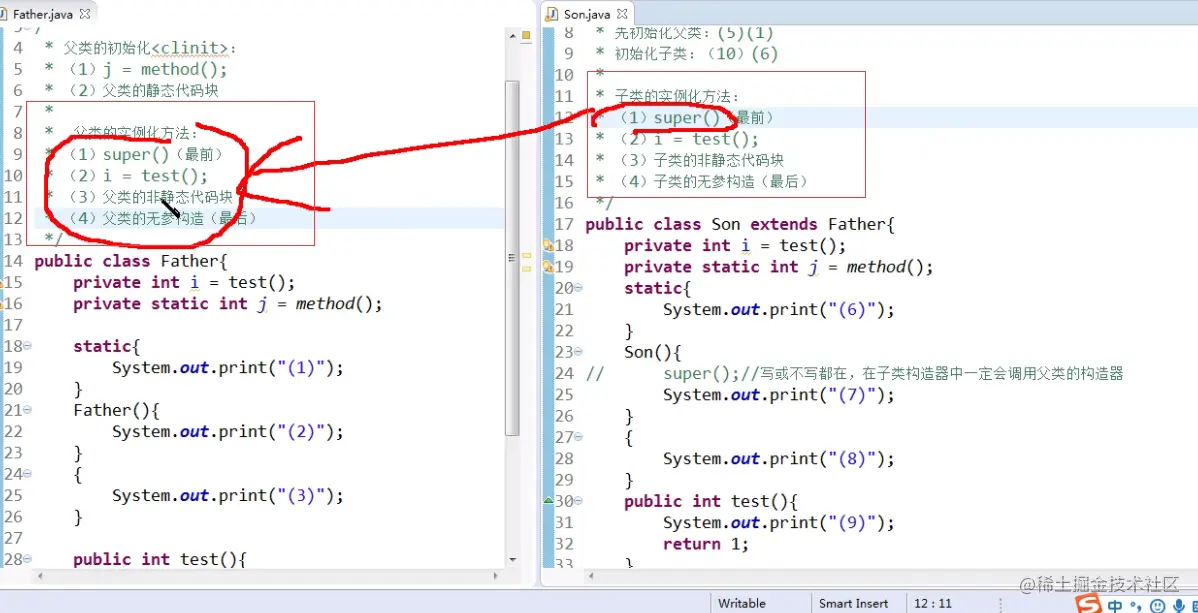Collapse the test() method at Son line 30
The image size is (1198, 613).
pos(578,501)
